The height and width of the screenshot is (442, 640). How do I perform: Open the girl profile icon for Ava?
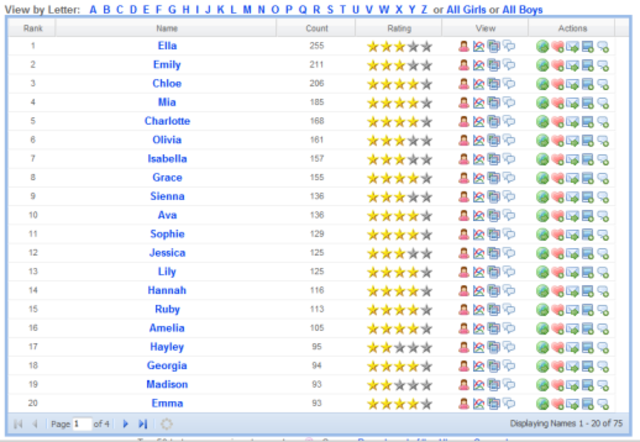point(464,215)
